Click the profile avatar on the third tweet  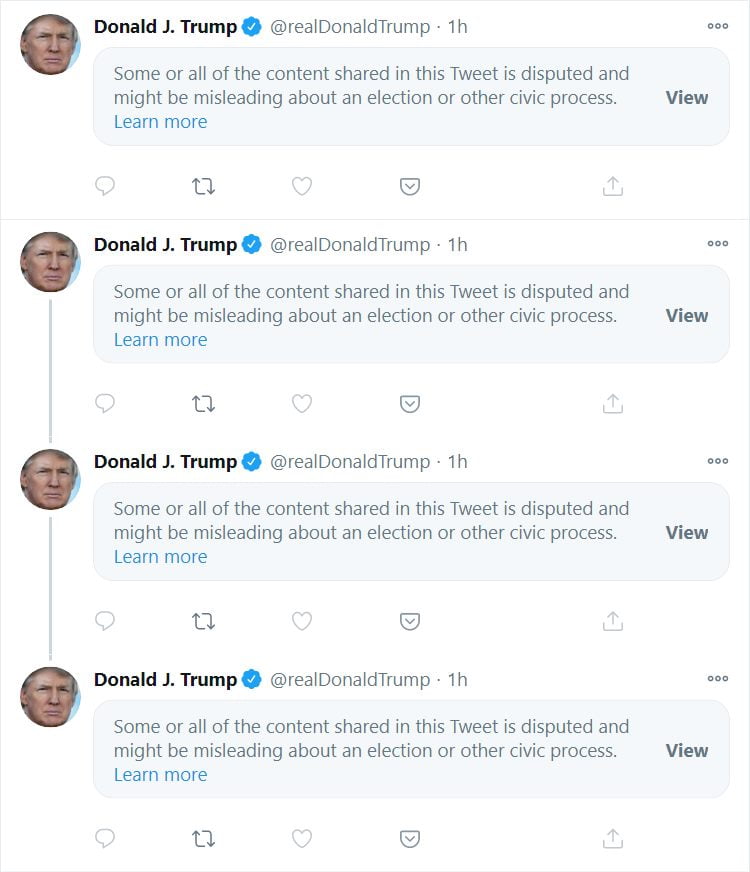tap(50, 479)
